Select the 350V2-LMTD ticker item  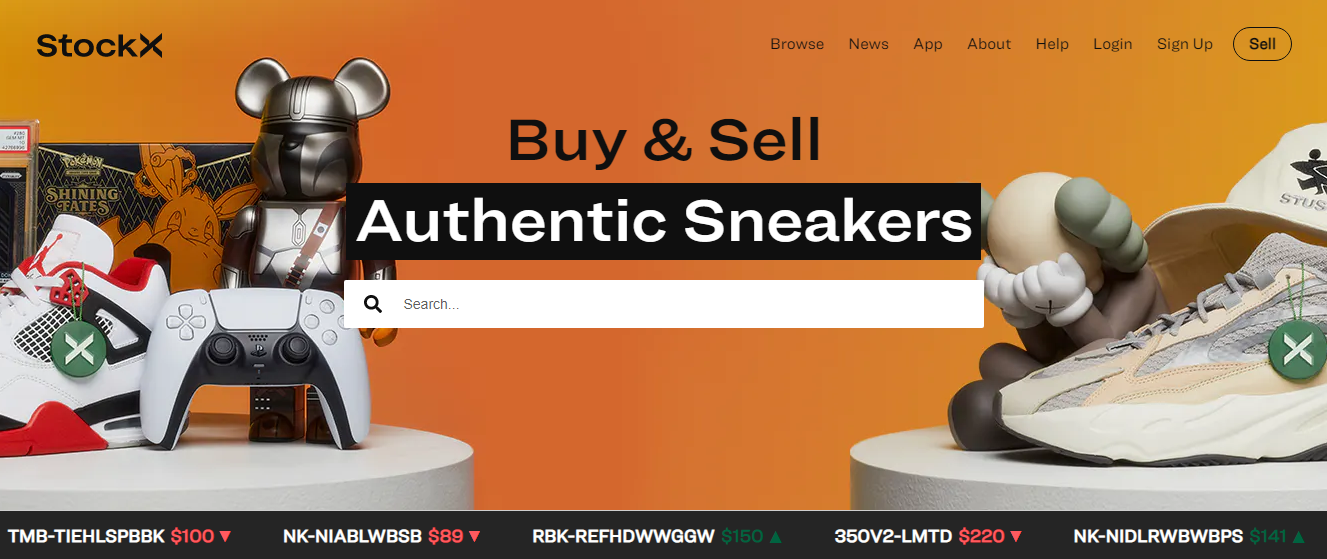928,537
